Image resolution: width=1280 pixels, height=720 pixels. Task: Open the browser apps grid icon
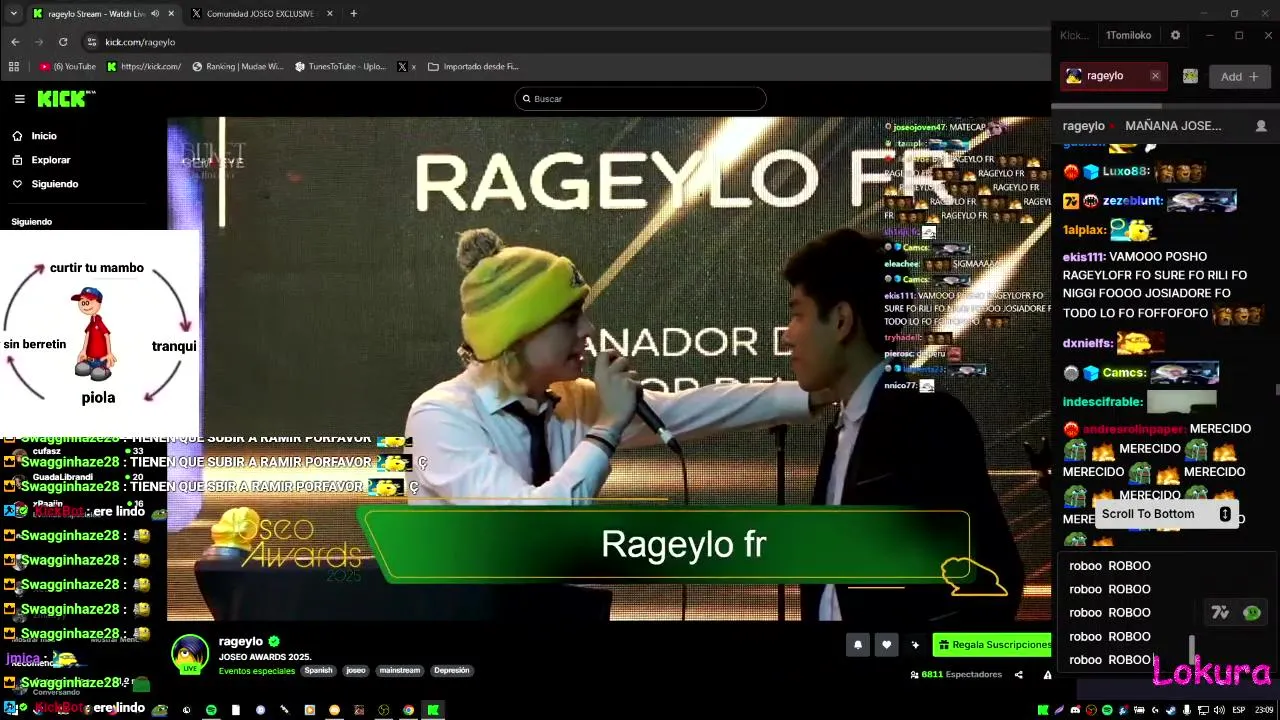tap(13, 67)
